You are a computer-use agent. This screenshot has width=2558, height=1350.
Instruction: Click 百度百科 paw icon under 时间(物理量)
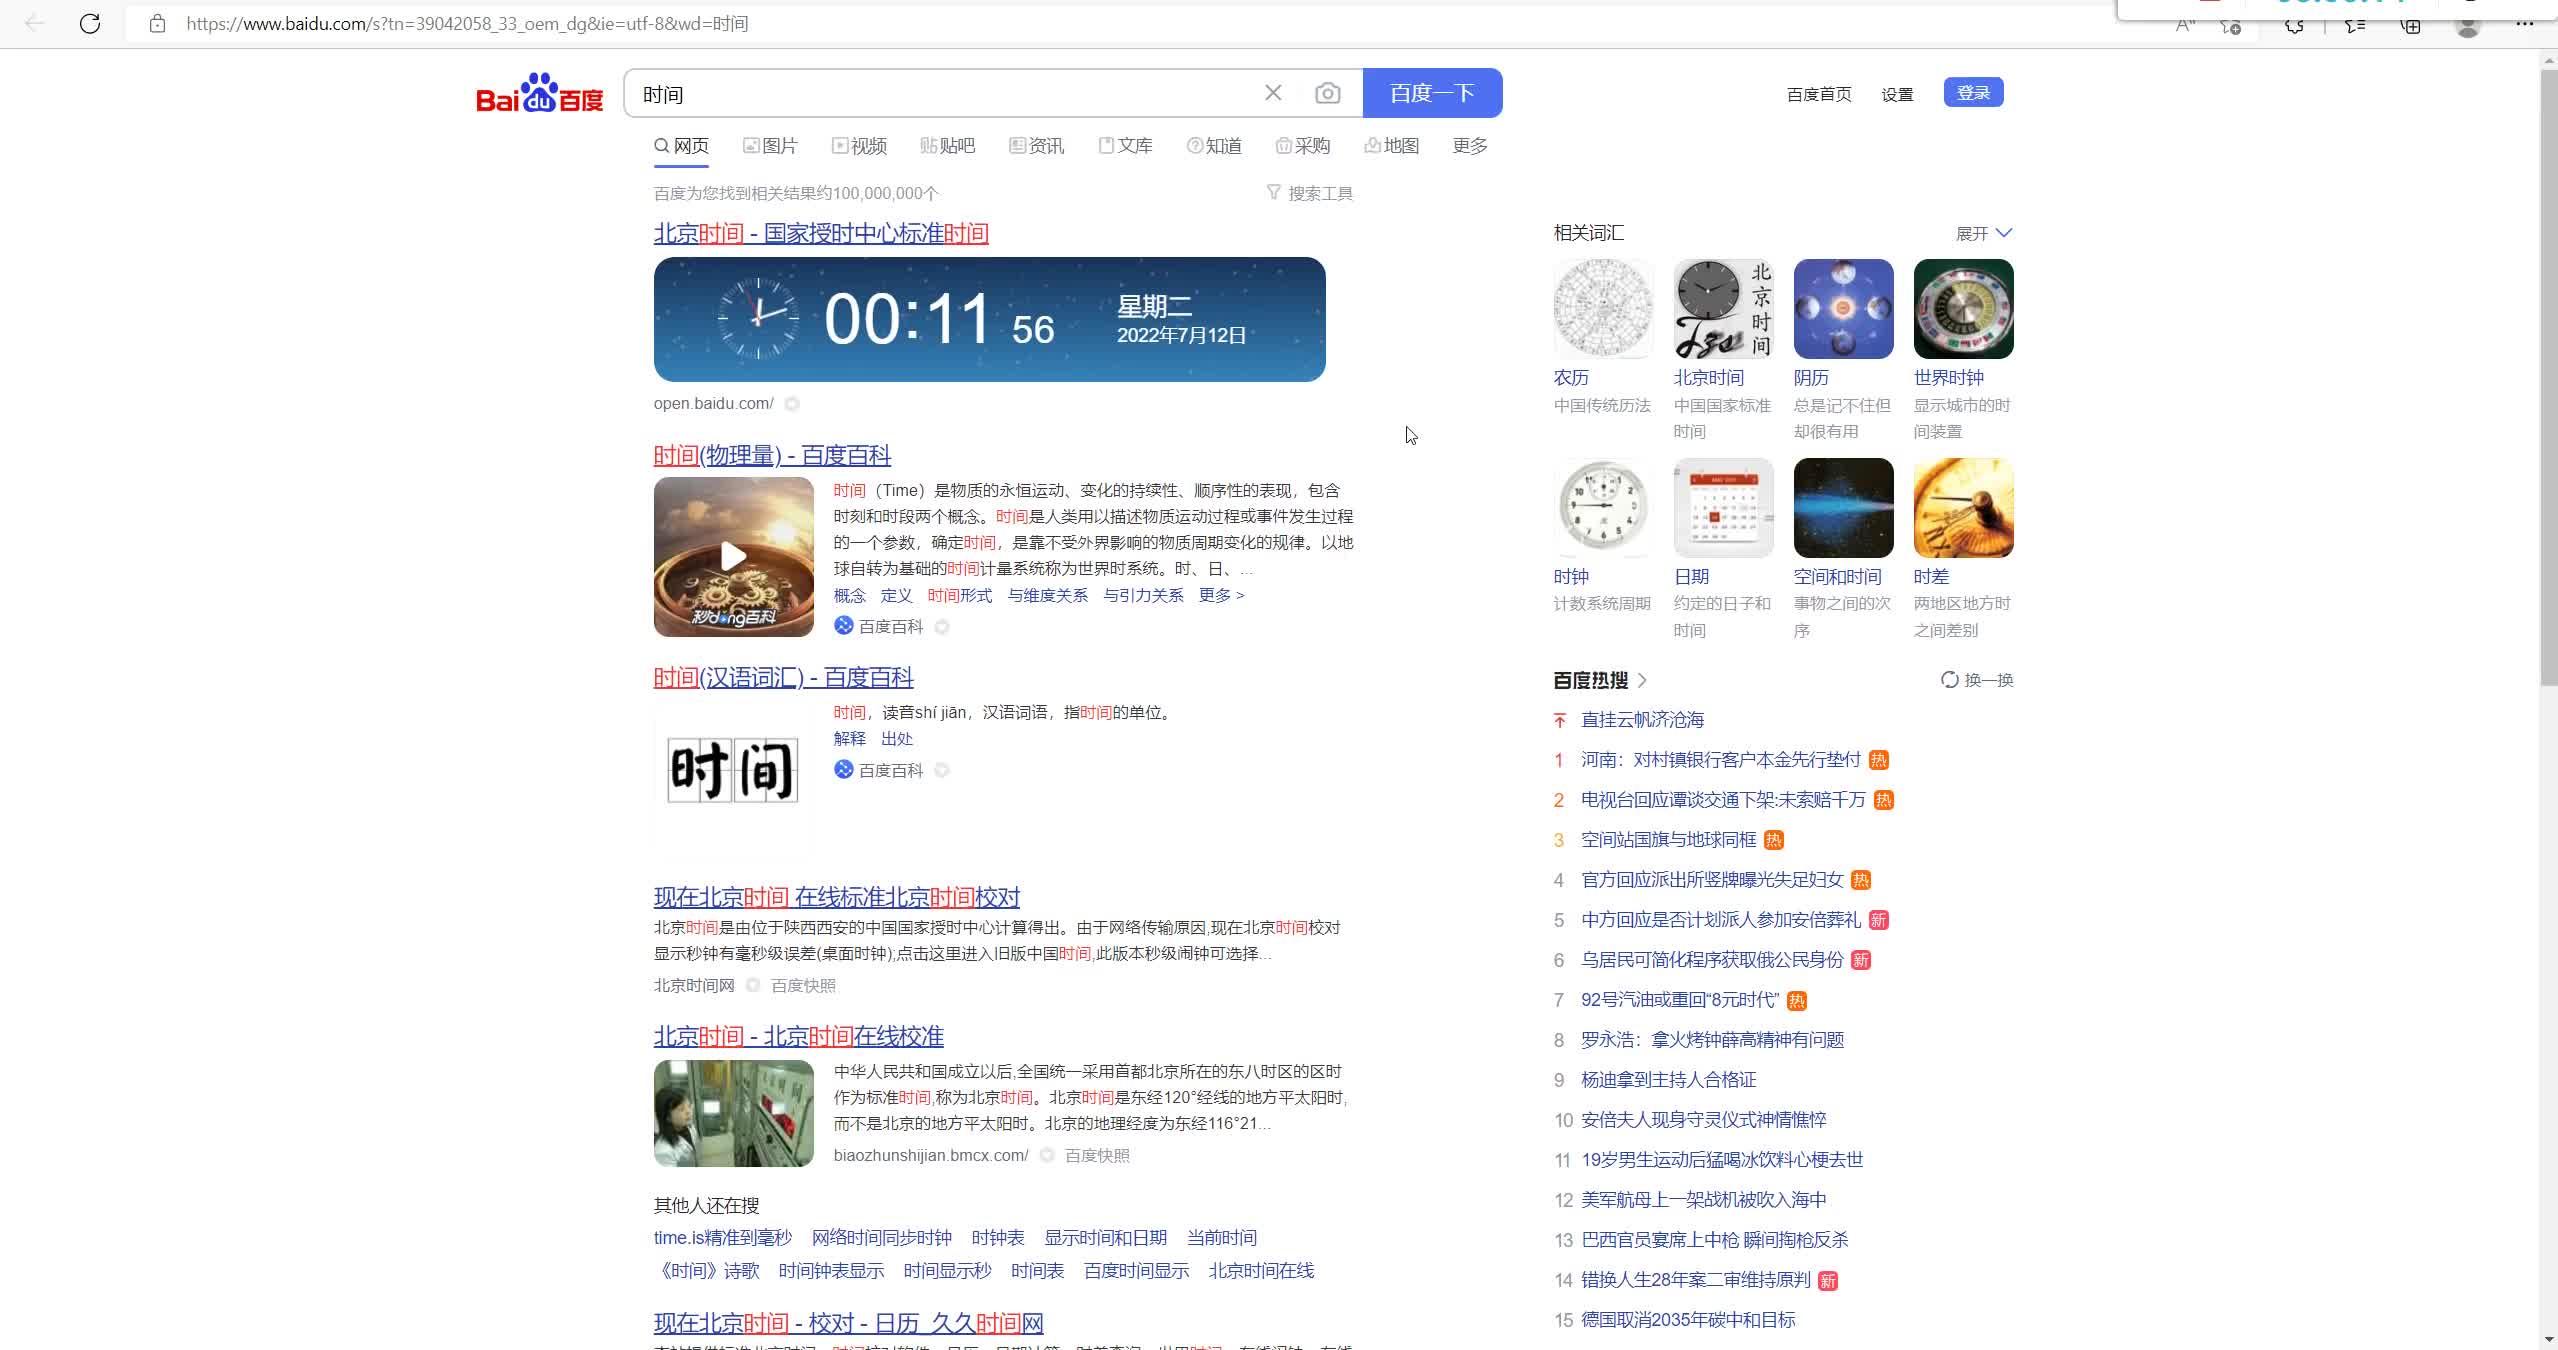pos(844,626)
